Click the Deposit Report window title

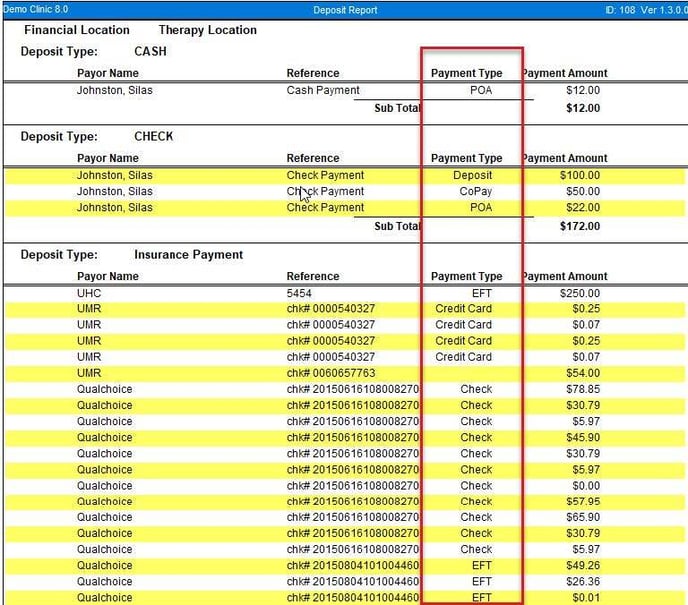click(x=345, y=10)
